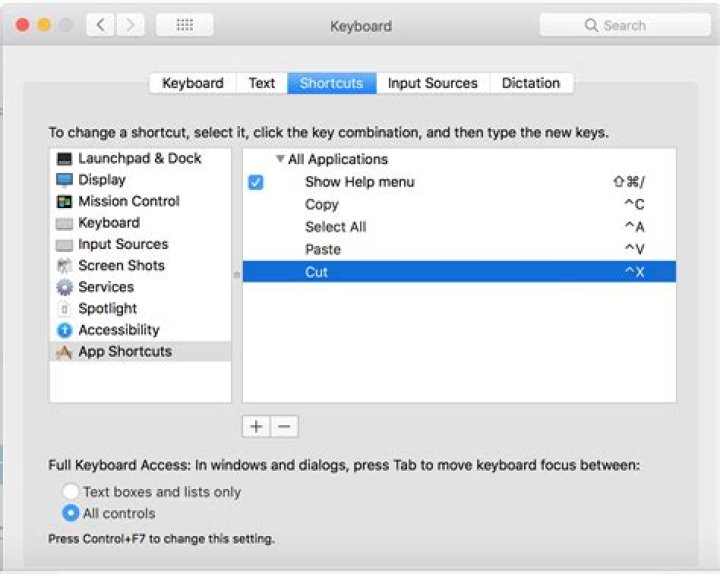The height and width of the screenshot is (574, 720).
Task: Select Spotlight in the category list
Action: (140, 309)
